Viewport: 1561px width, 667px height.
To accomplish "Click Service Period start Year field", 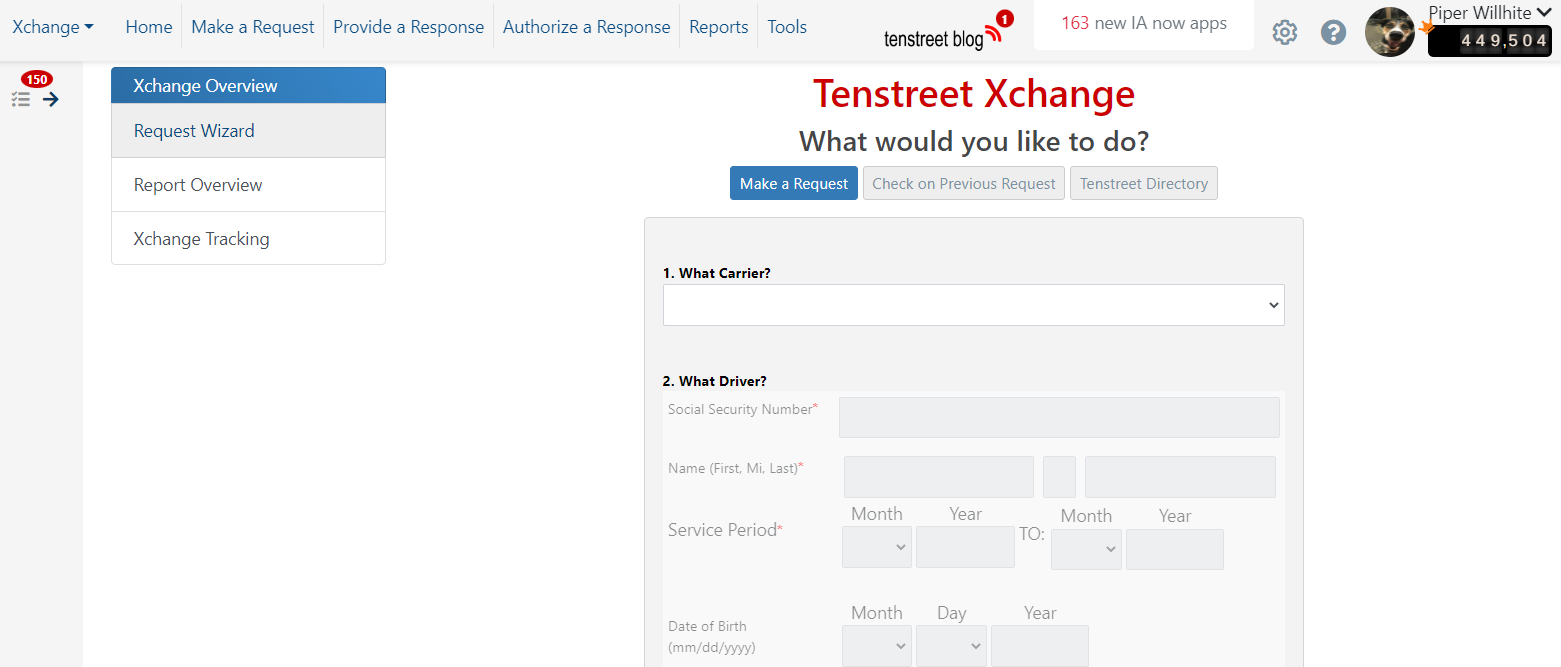I will [965, 547].
